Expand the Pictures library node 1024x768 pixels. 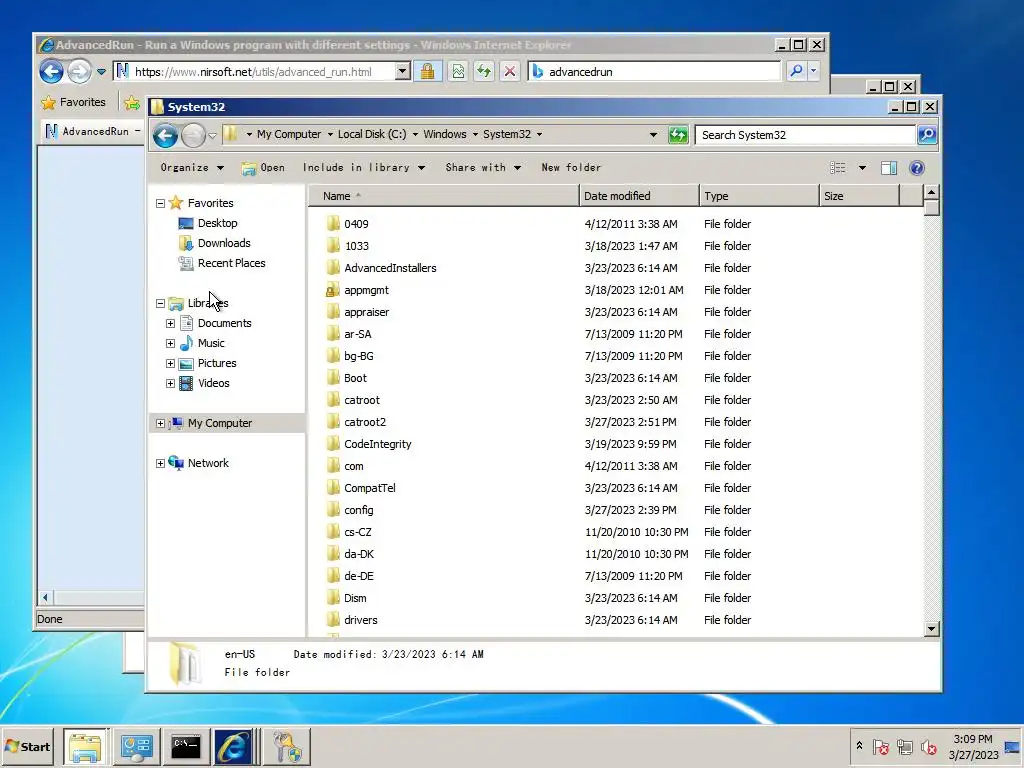click(x=170, y=364)
